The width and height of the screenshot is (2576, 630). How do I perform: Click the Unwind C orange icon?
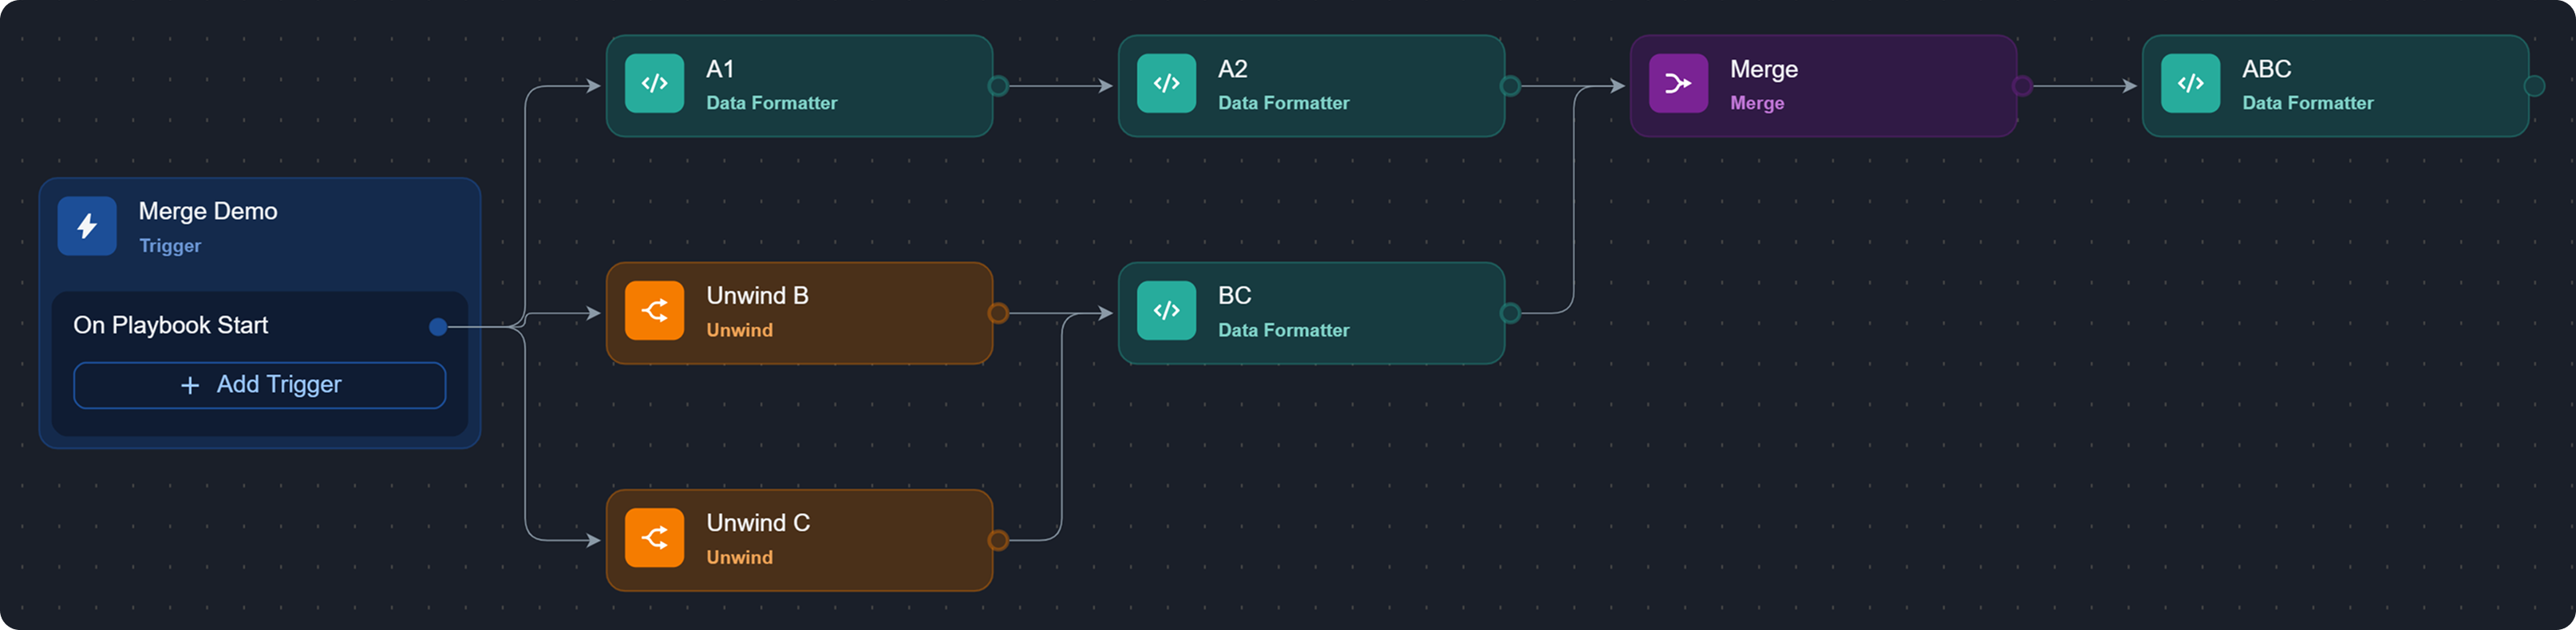(654, 538)
